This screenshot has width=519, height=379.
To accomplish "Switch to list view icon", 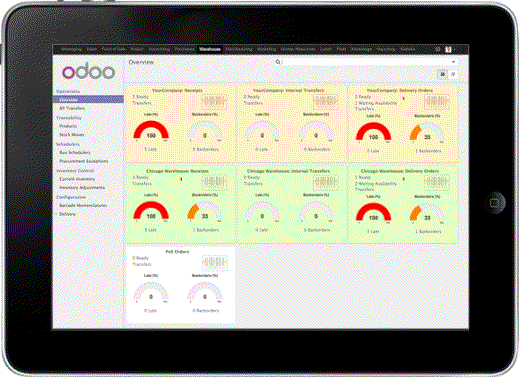I will click(x=453, y=74).
